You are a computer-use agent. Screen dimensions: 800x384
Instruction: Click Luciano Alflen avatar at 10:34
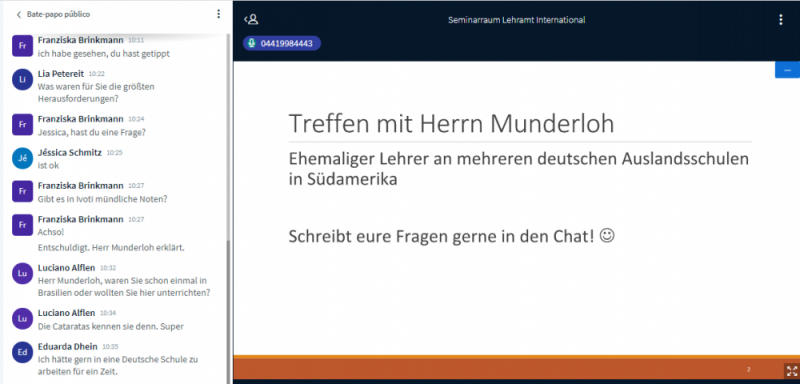pyautogui.click(x=22, y=319)
